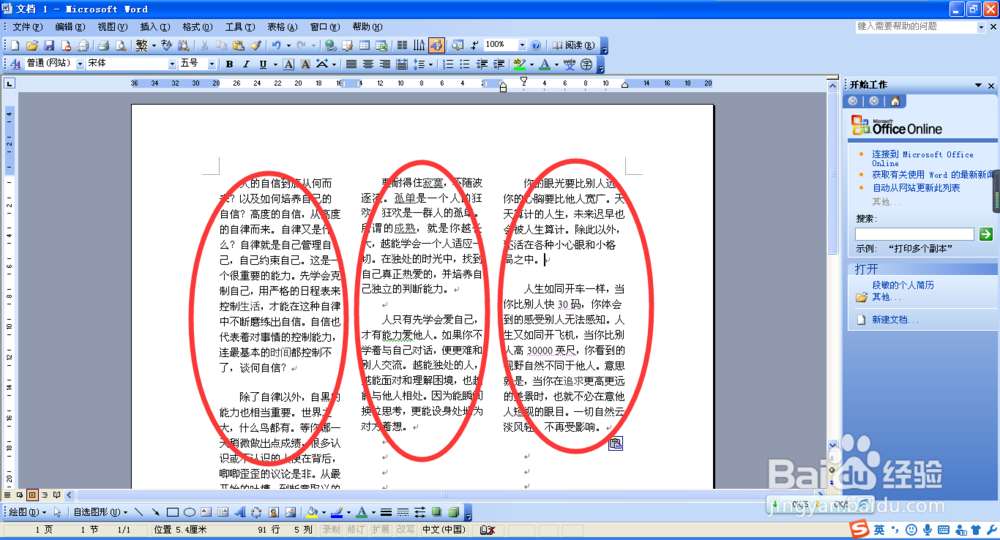Select the rectangle shape tool
Image resolution: width=1000 pixels, height=540 pixels.
(173, 512)
